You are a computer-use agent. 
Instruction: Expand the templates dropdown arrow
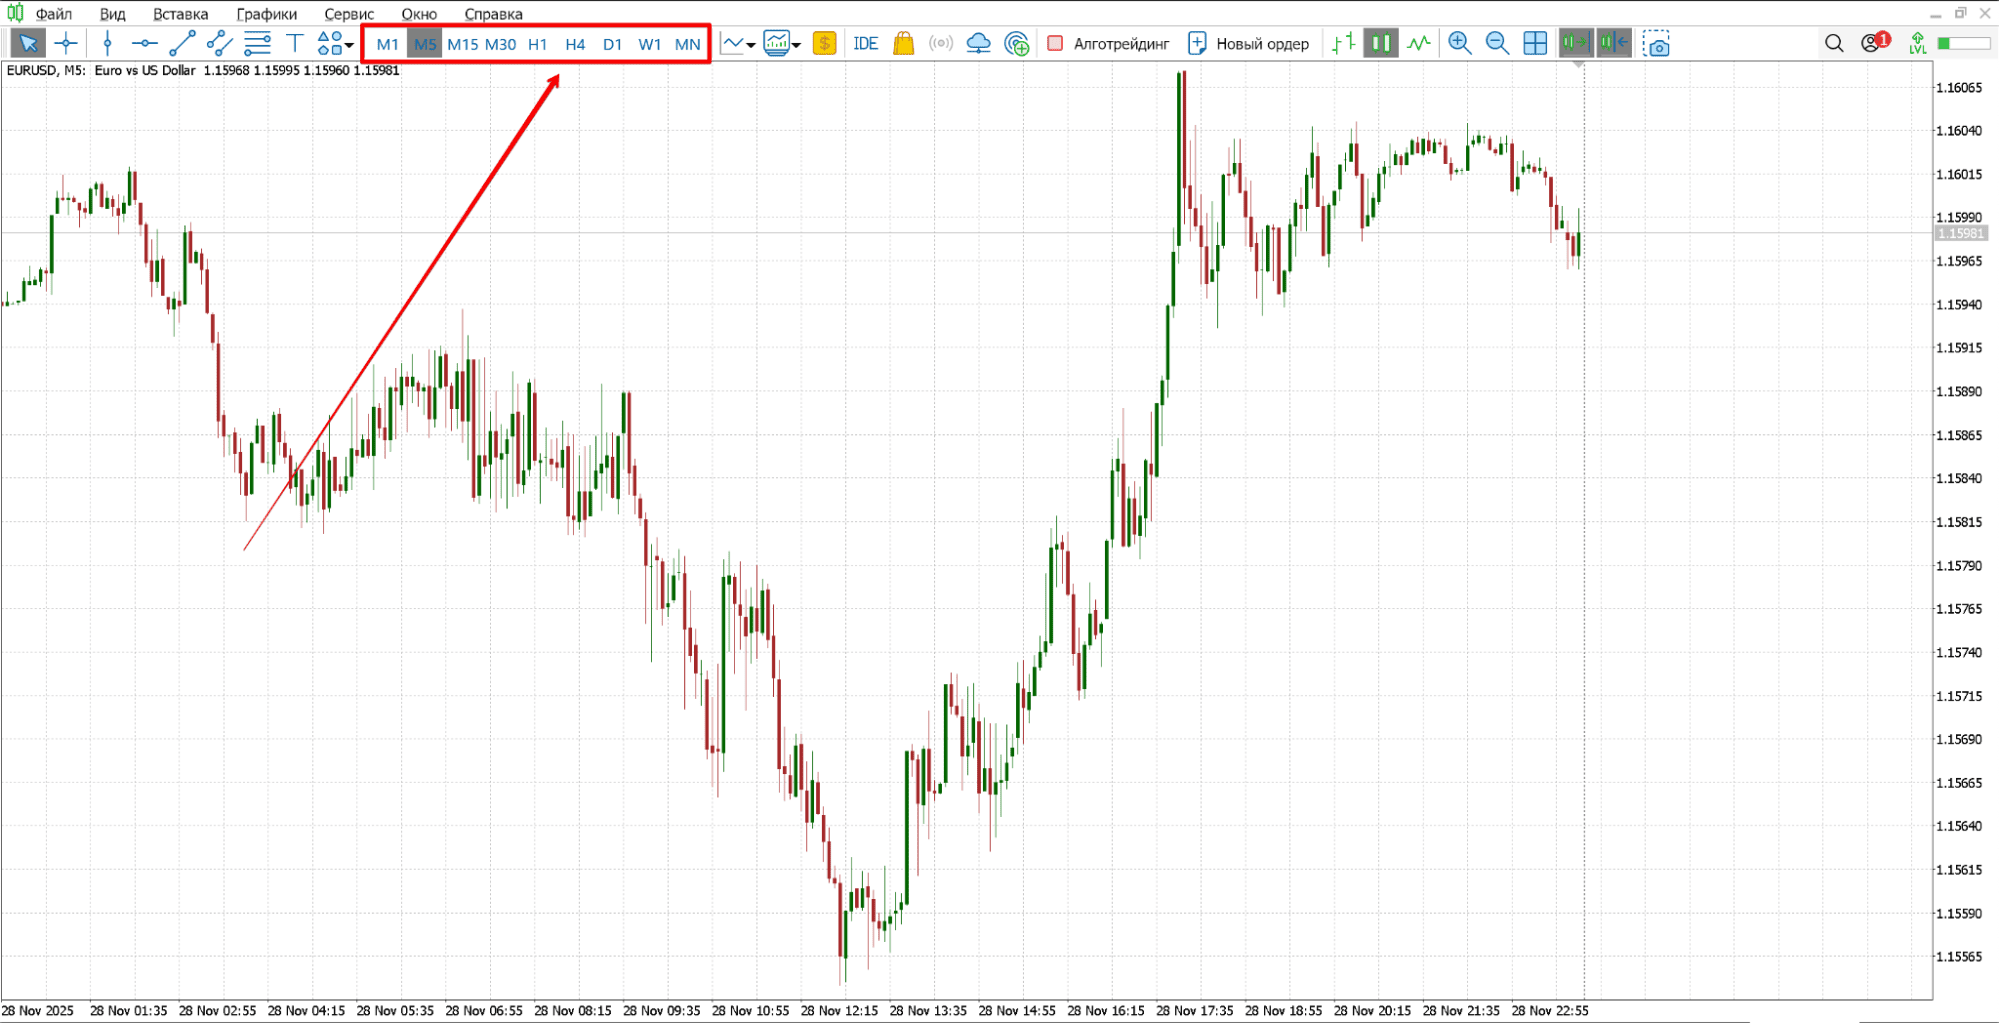click(796, 44)
